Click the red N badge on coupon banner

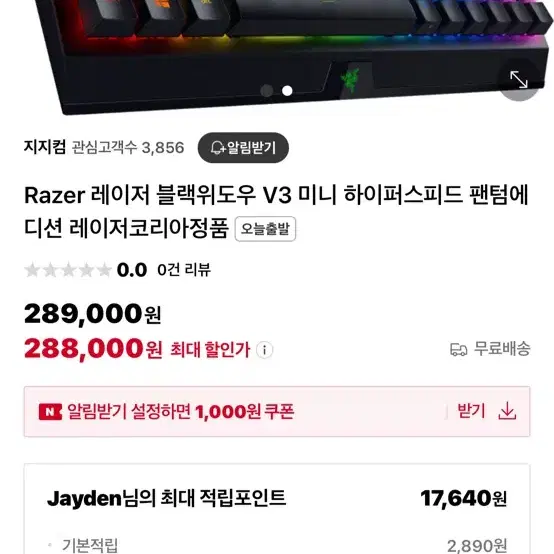tap(50, 412)
